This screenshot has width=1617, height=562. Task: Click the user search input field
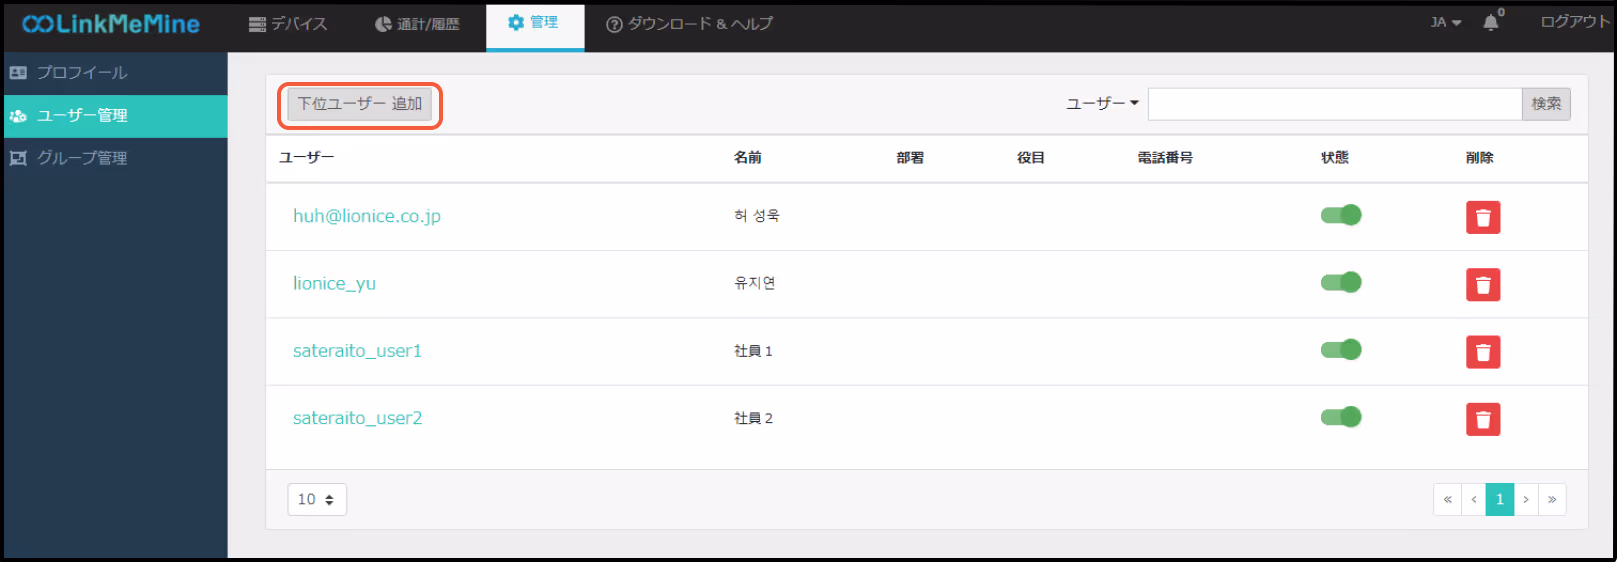pyautogui.click(x=1335, y=104)
